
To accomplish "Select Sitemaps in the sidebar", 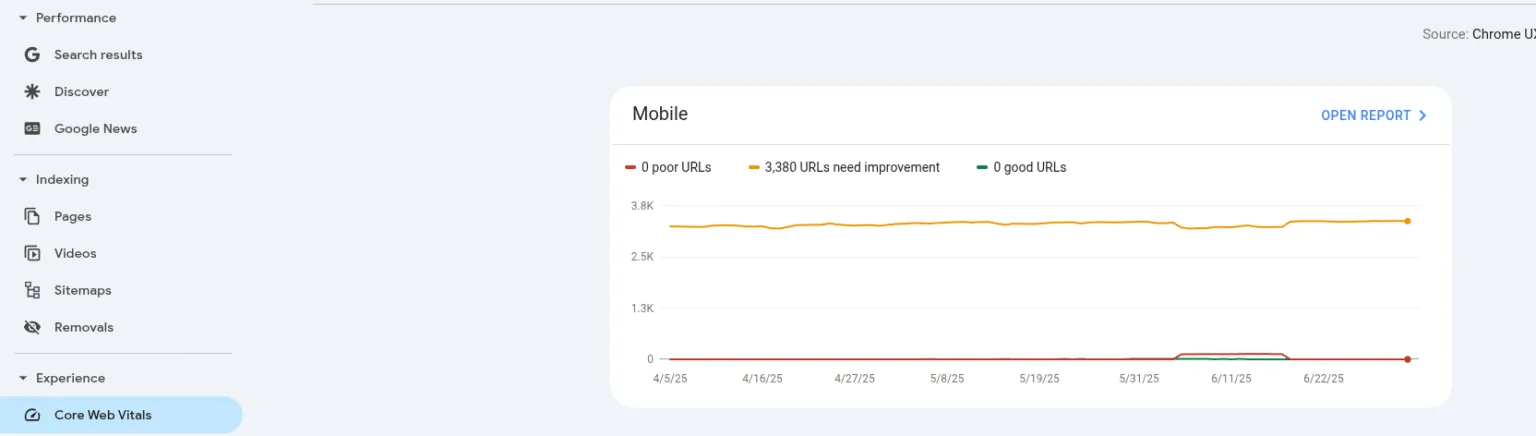I will [82, 291].
